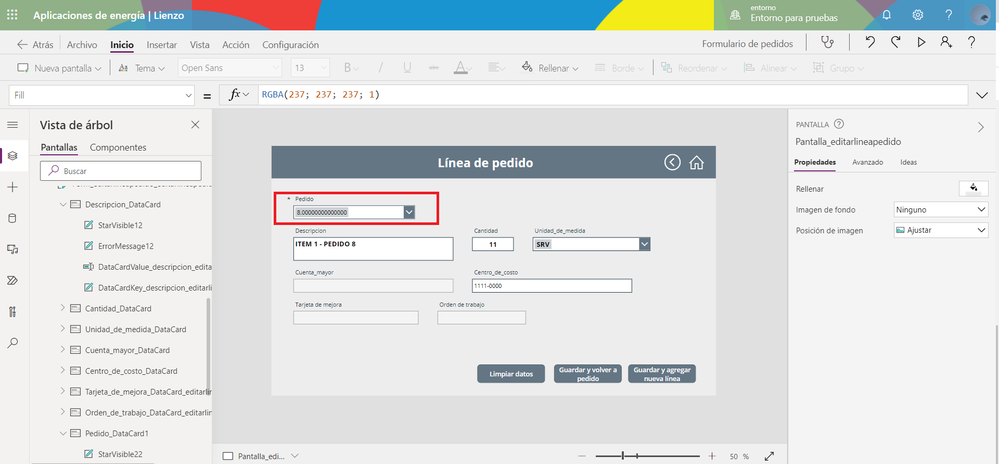
Task: Zoom in with the plus icon
Action: 712,456
